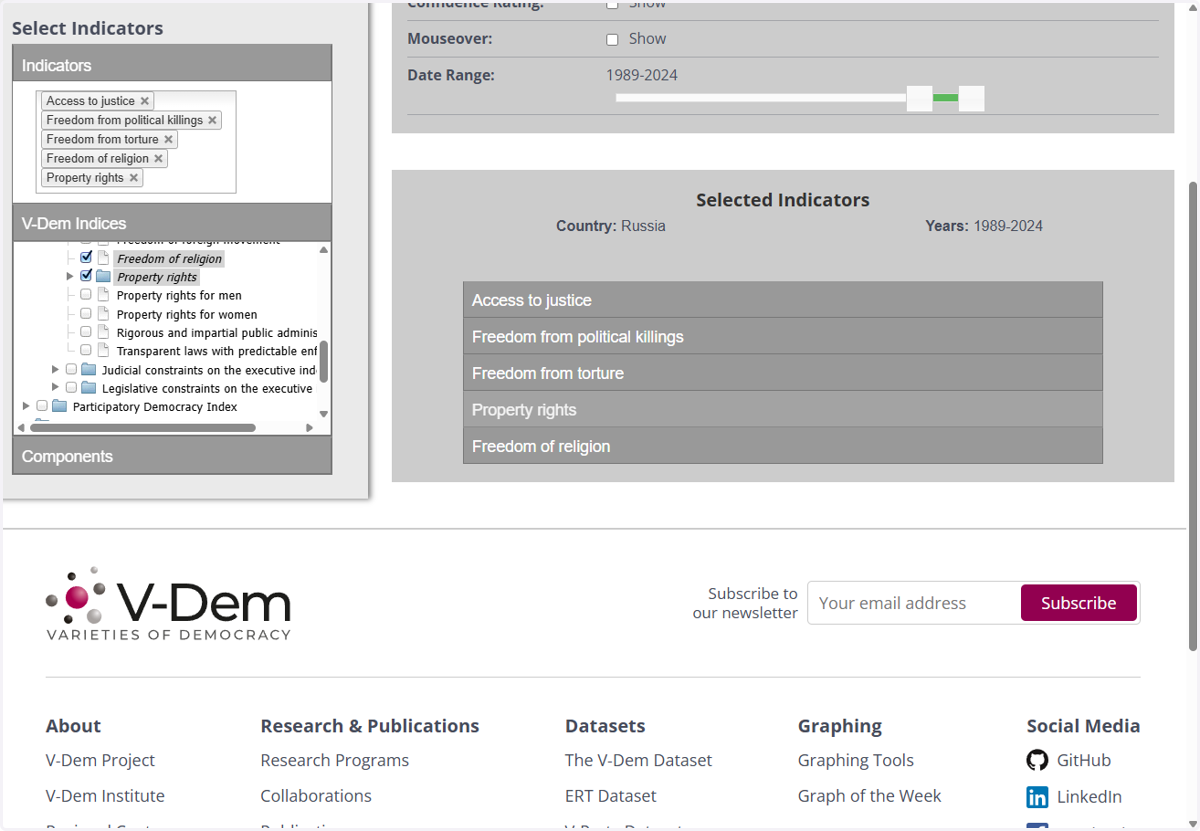Click the Legislative constraints folder icon

[88, 388]
